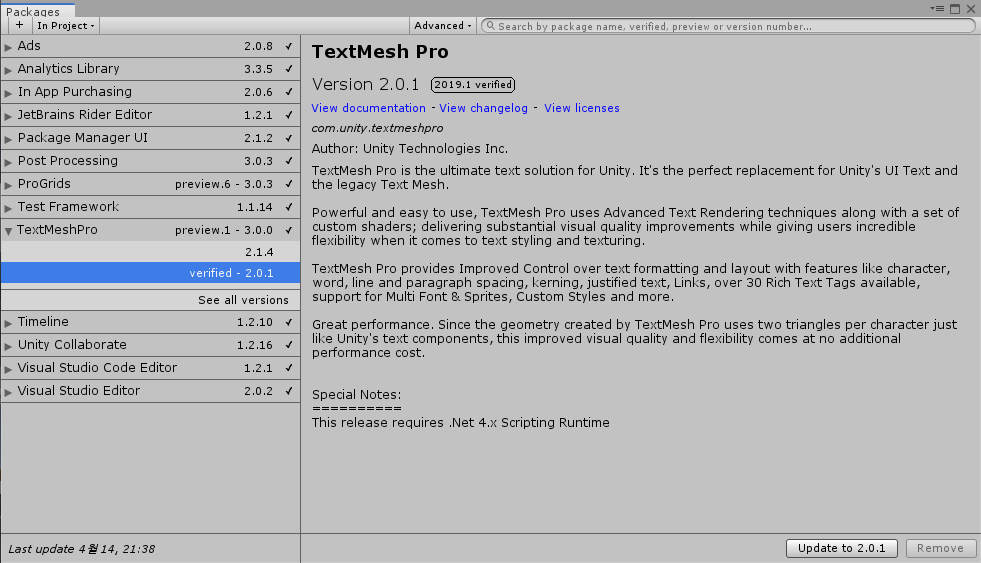The image size is (981, 563).
Task: Click the Ads installed checkmark icon
Action: point(289,46)
